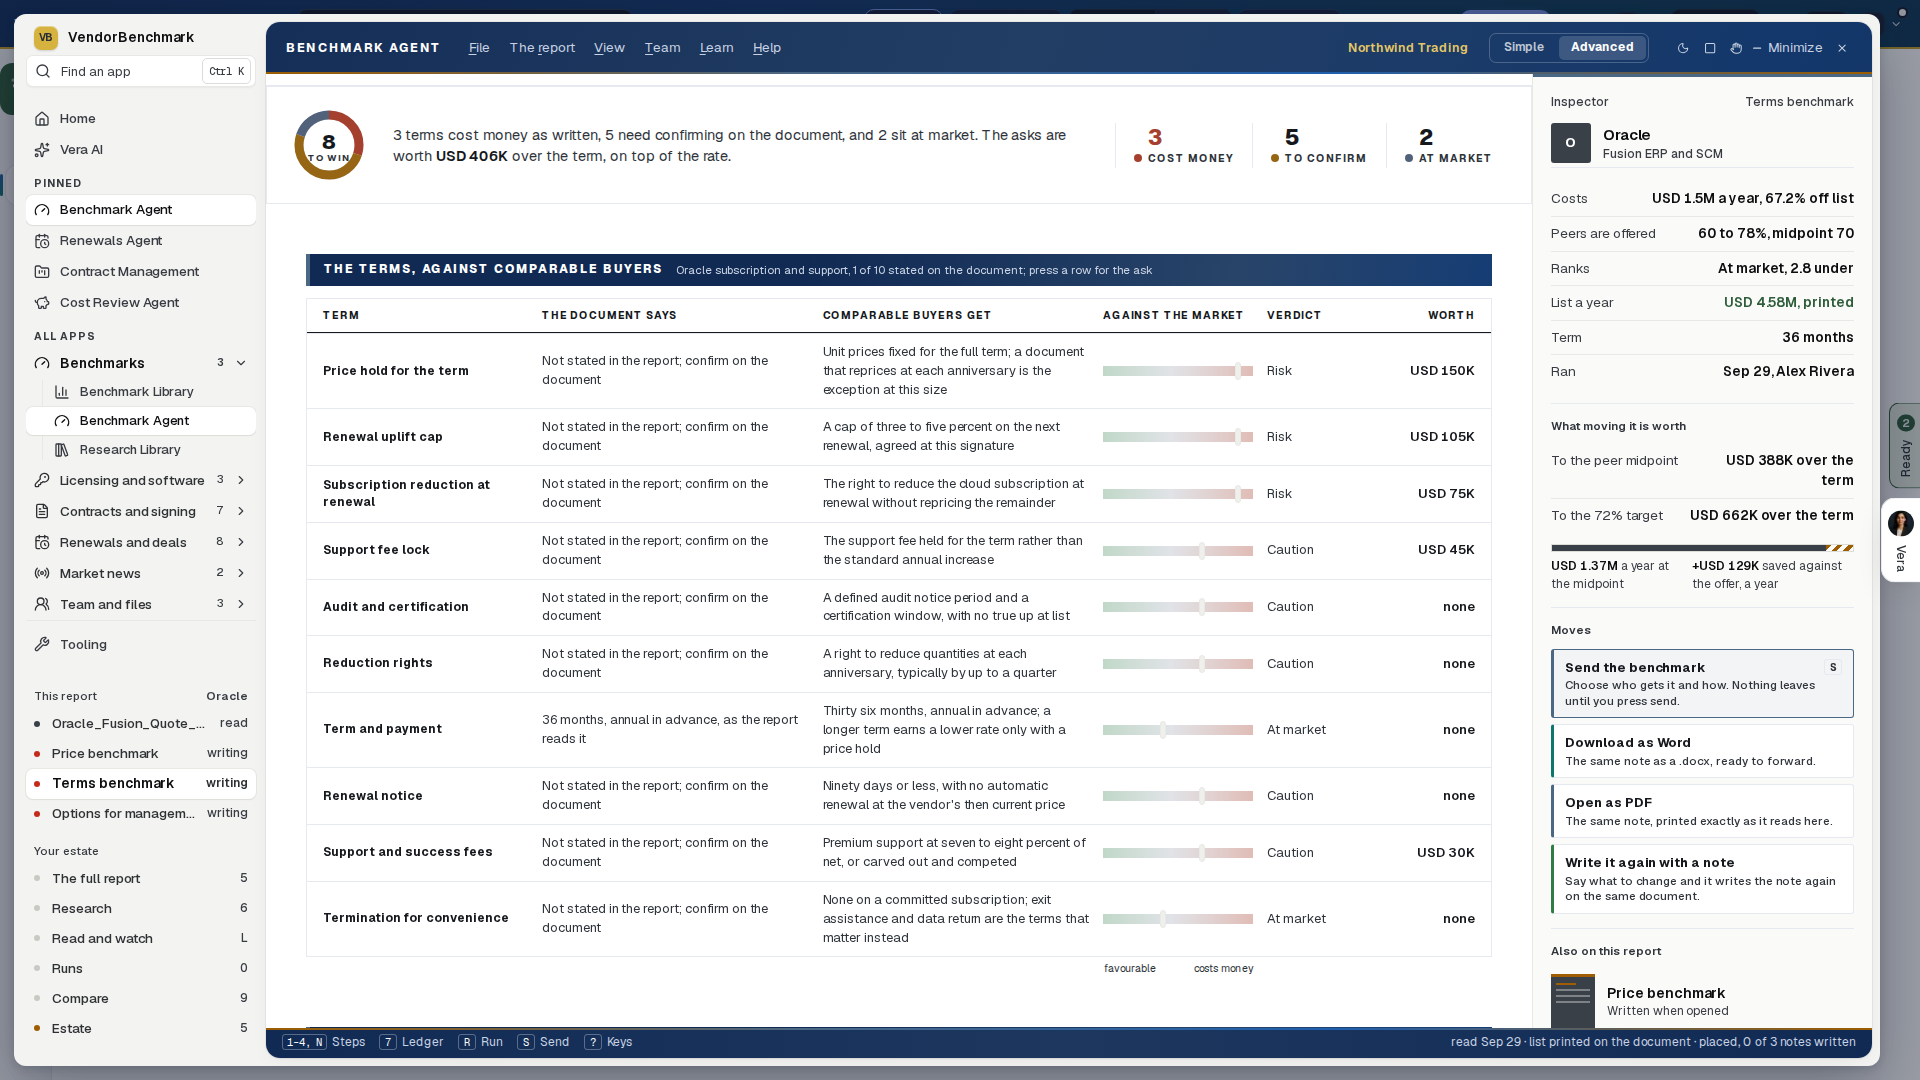Open the Home icon in the sidebar
This screenshot has width=1920, height=1080.
tap(42, 119)
